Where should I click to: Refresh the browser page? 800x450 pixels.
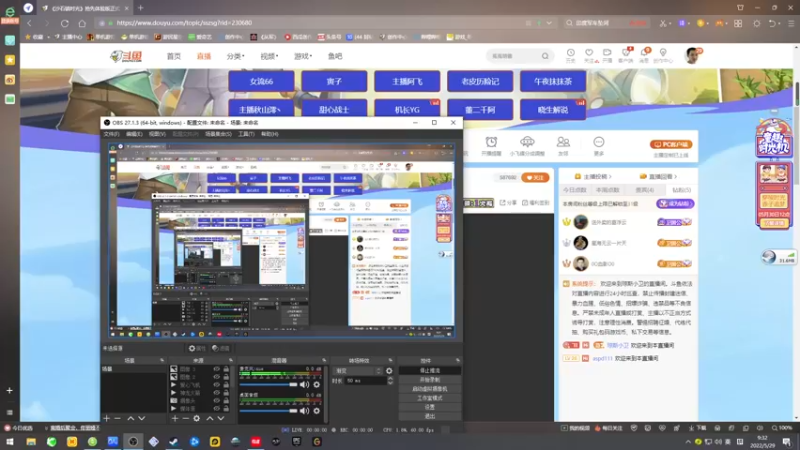tap(64, 23)
